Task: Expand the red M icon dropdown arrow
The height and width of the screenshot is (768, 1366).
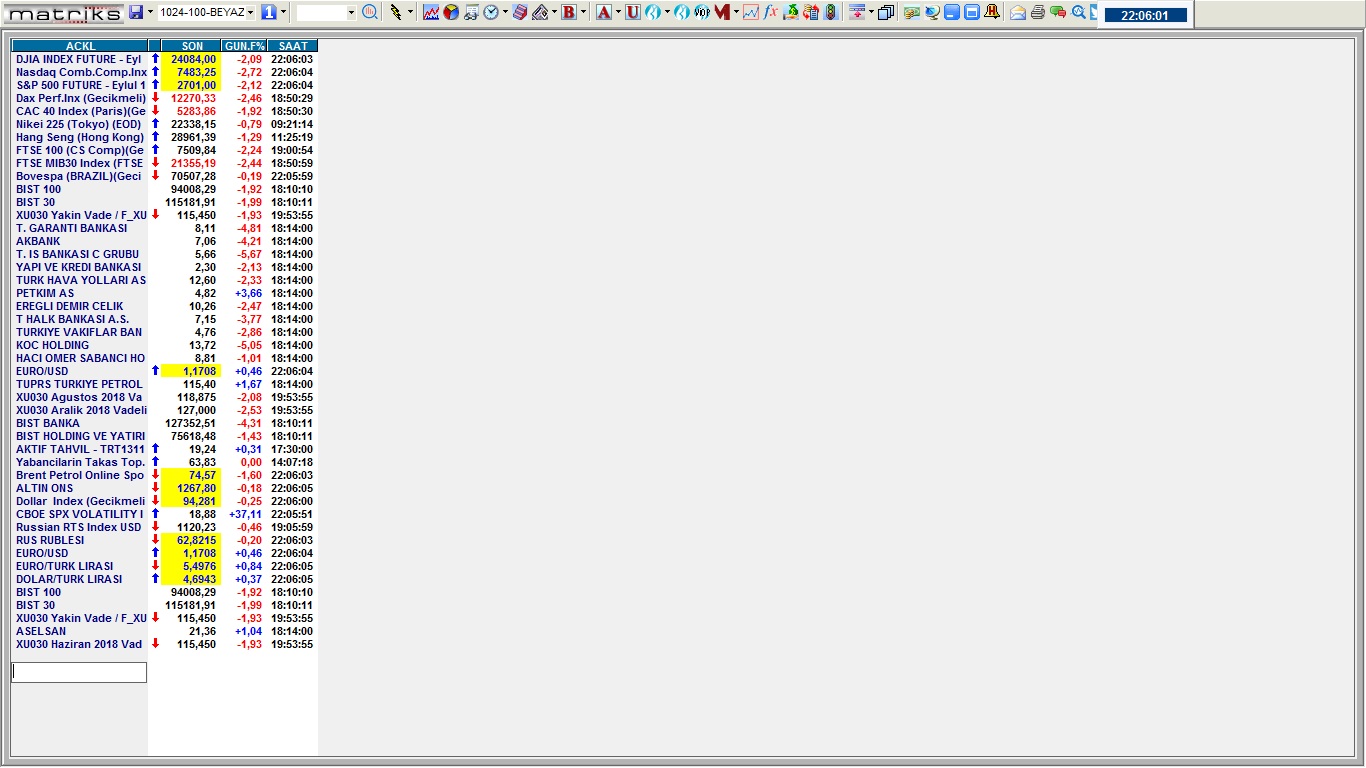Action: [x=736, y=12]
